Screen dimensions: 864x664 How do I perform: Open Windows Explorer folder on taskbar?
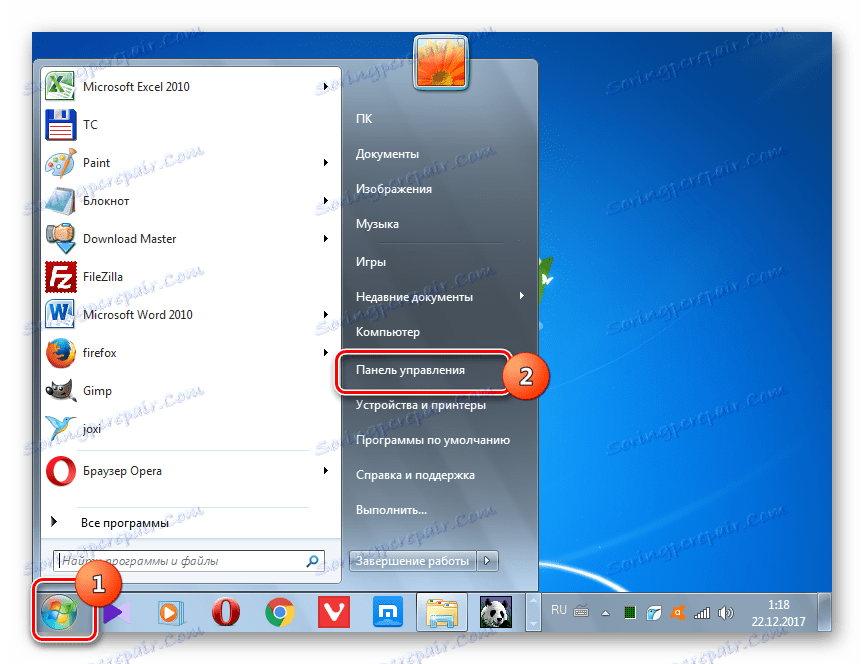point(442,612)
